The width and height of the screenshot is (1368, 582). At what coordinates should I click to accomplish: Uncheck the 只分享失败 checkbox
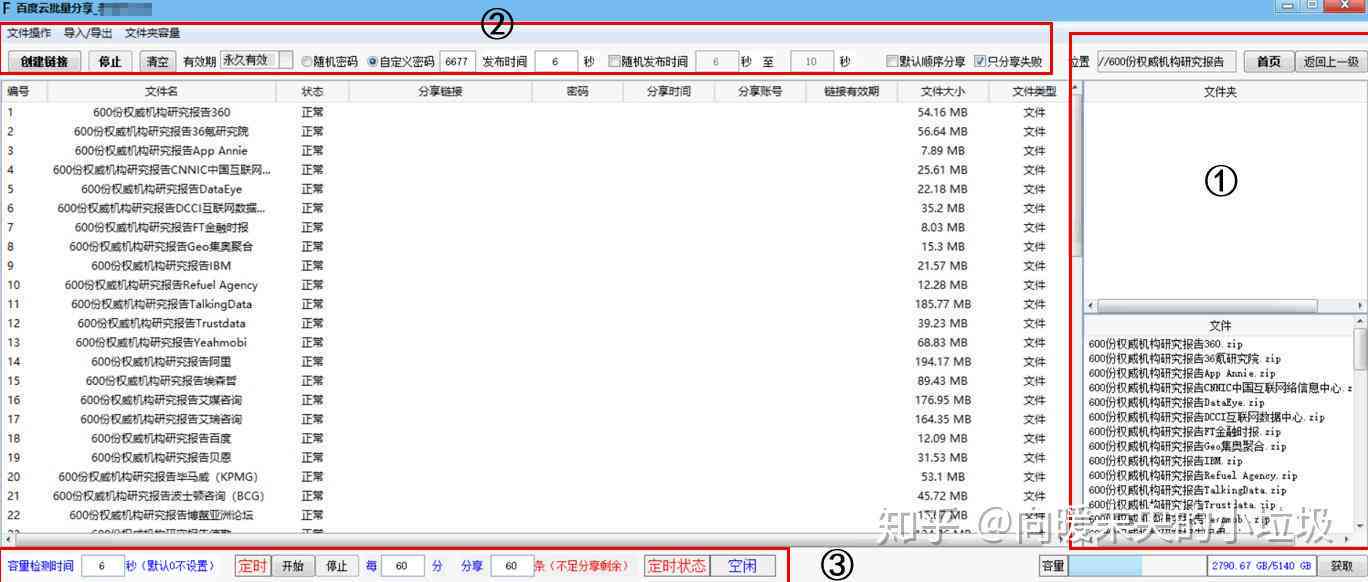pyautogui.click(x=1007, y=62)
